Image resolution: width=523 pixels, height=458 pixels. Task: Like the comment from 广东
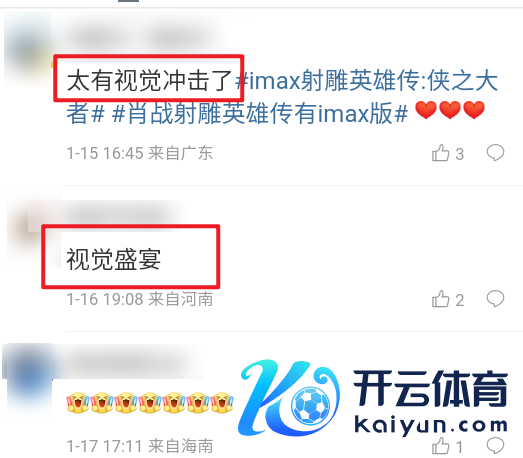pos(448,153)
